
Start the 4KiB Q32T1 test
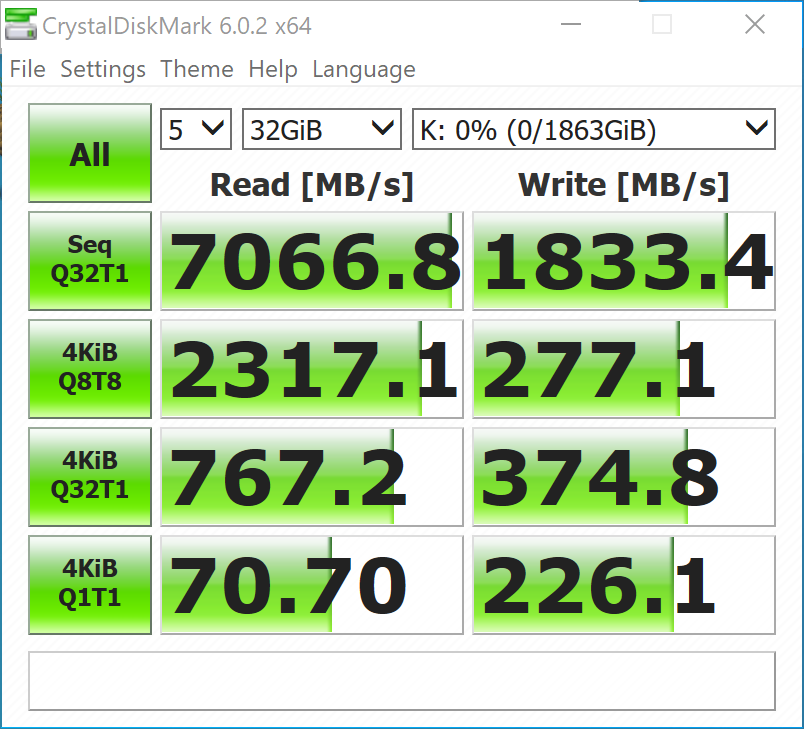(90, 477)
